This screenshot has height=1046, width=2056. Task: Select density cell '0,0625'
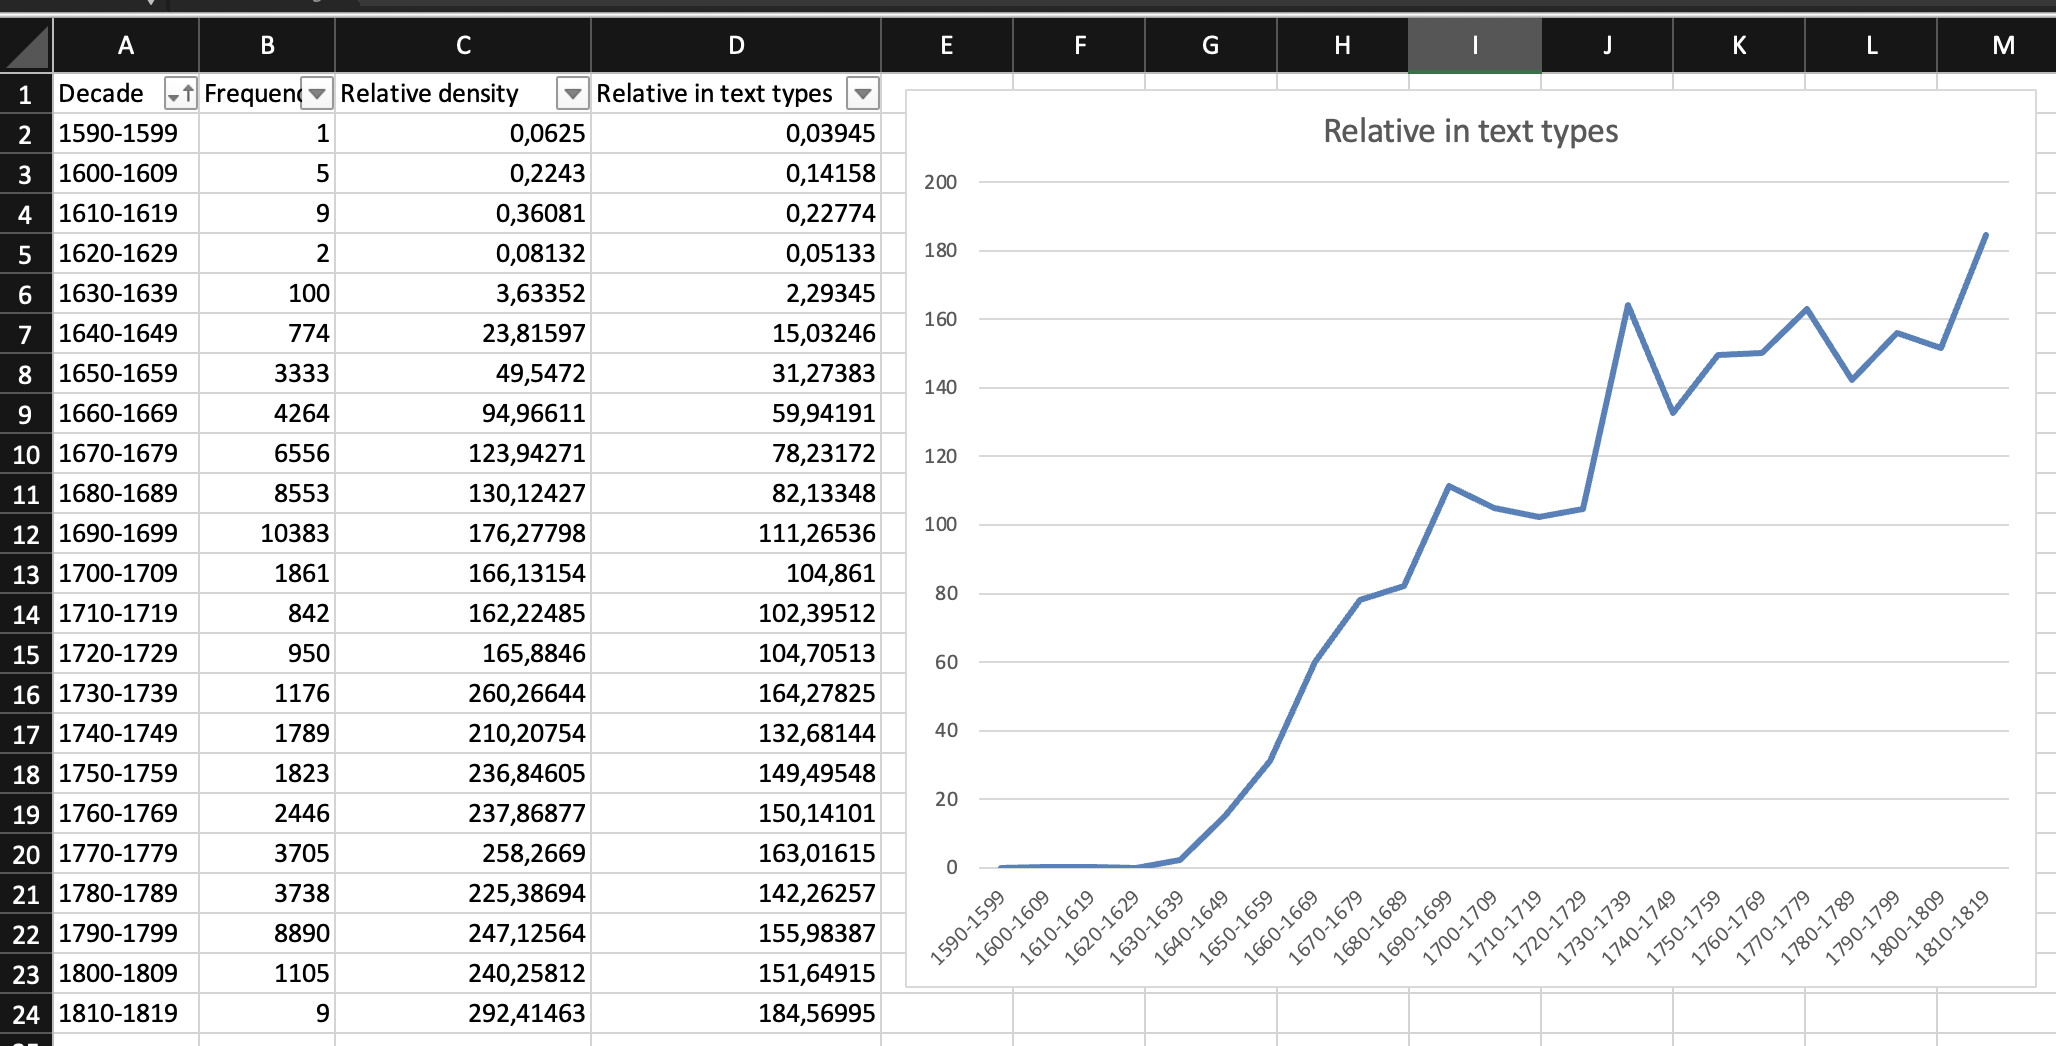pyautogui.click(x=463, y=134)
